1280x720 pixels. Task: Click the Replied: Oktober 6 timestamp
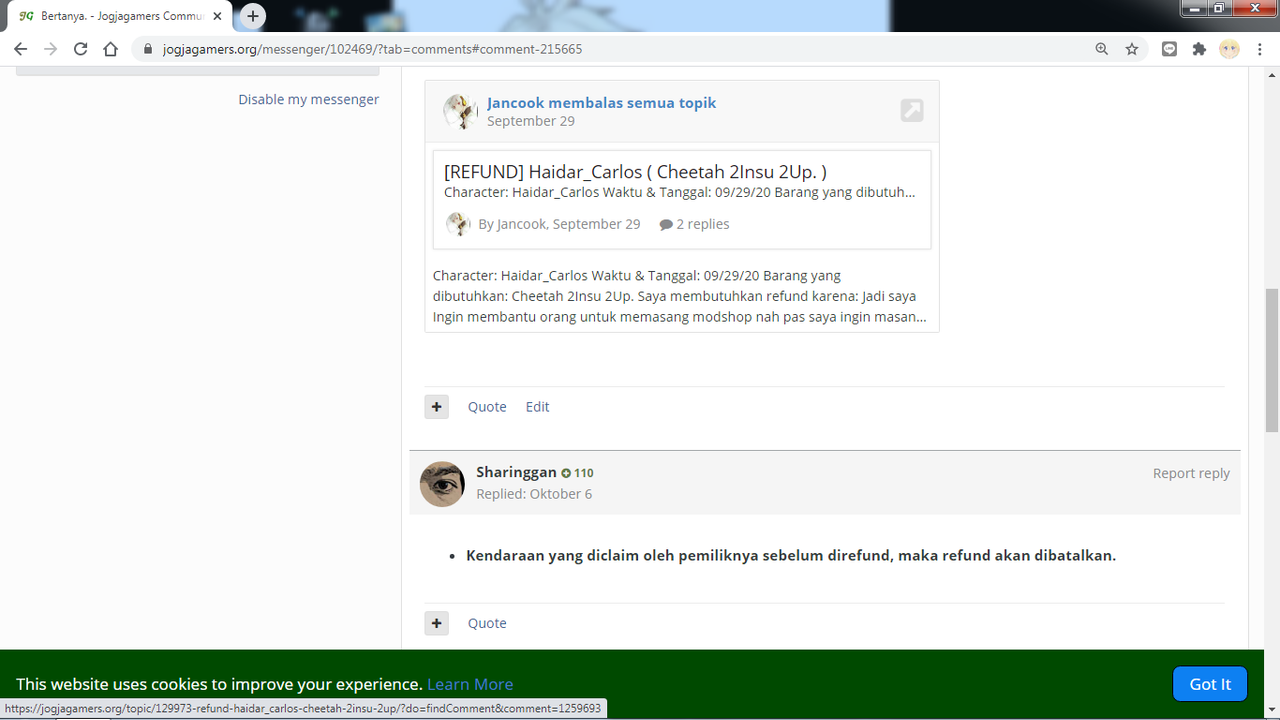click(534, 494)
